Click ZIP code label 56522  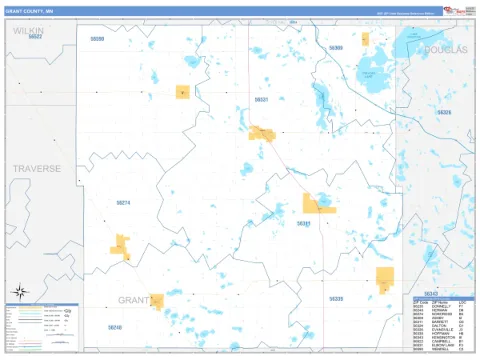[35, 37]
